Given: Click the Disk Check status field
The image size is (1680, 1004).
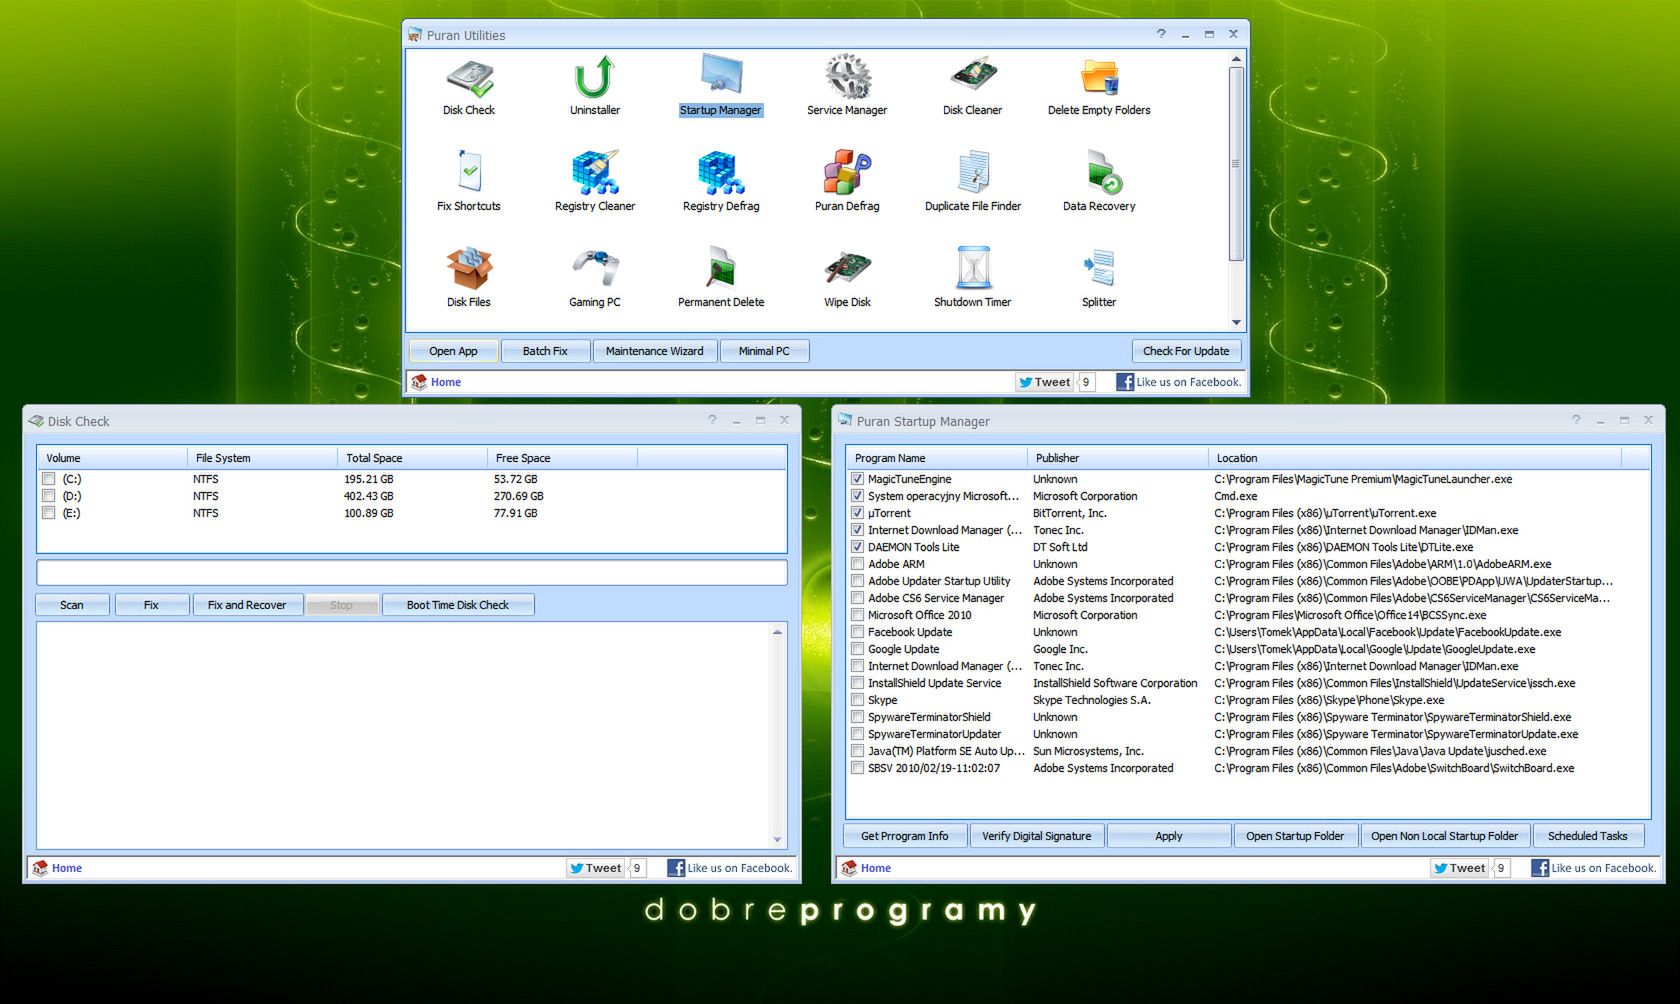Looking at the screenshot, I should (412, 572).
